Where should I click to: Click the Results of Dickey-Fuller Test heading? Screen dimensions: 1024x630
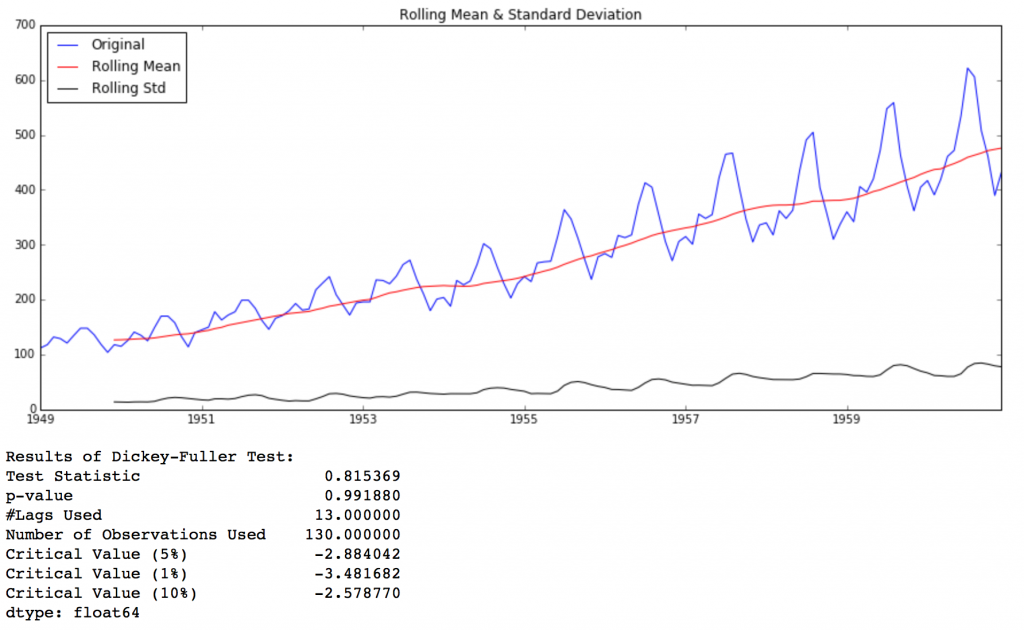pos(150,457)
